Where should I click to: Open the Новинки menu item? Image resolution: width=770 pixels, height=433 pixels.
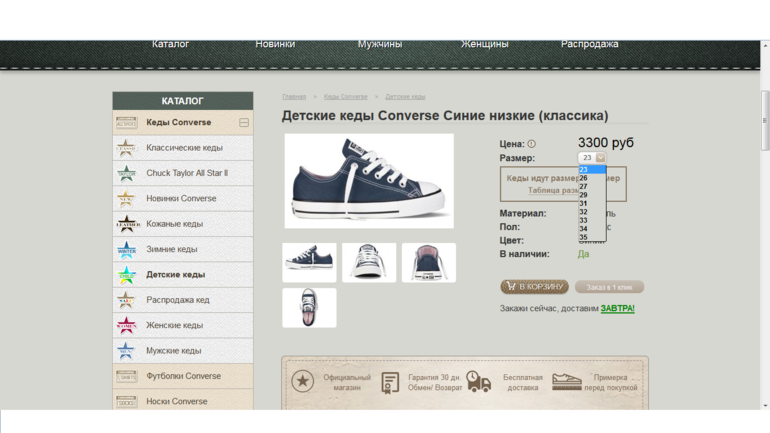click(275, 44)
